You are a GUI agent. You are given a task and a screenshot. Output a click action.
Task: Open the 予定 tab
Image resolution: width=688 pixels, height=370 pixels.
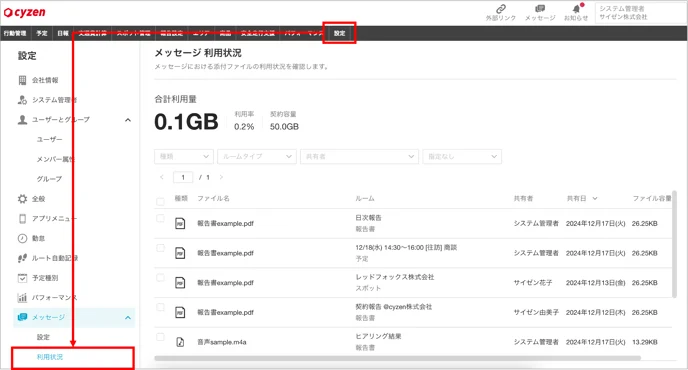click(x=42, y=33)
